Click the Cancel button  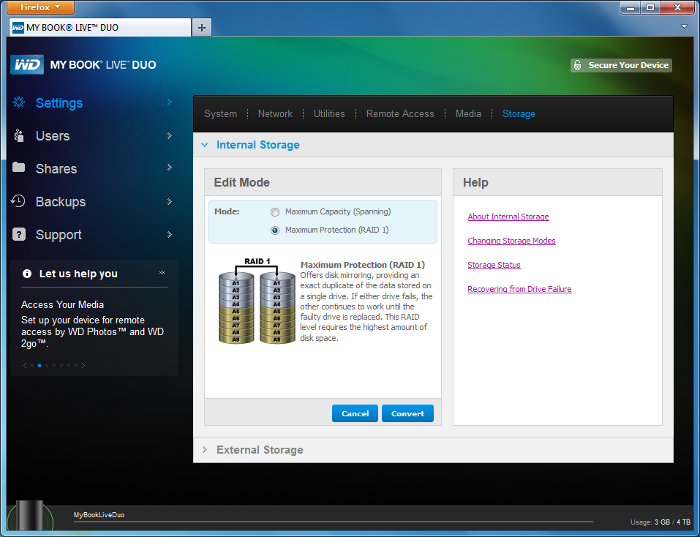(x=355, y=413)
